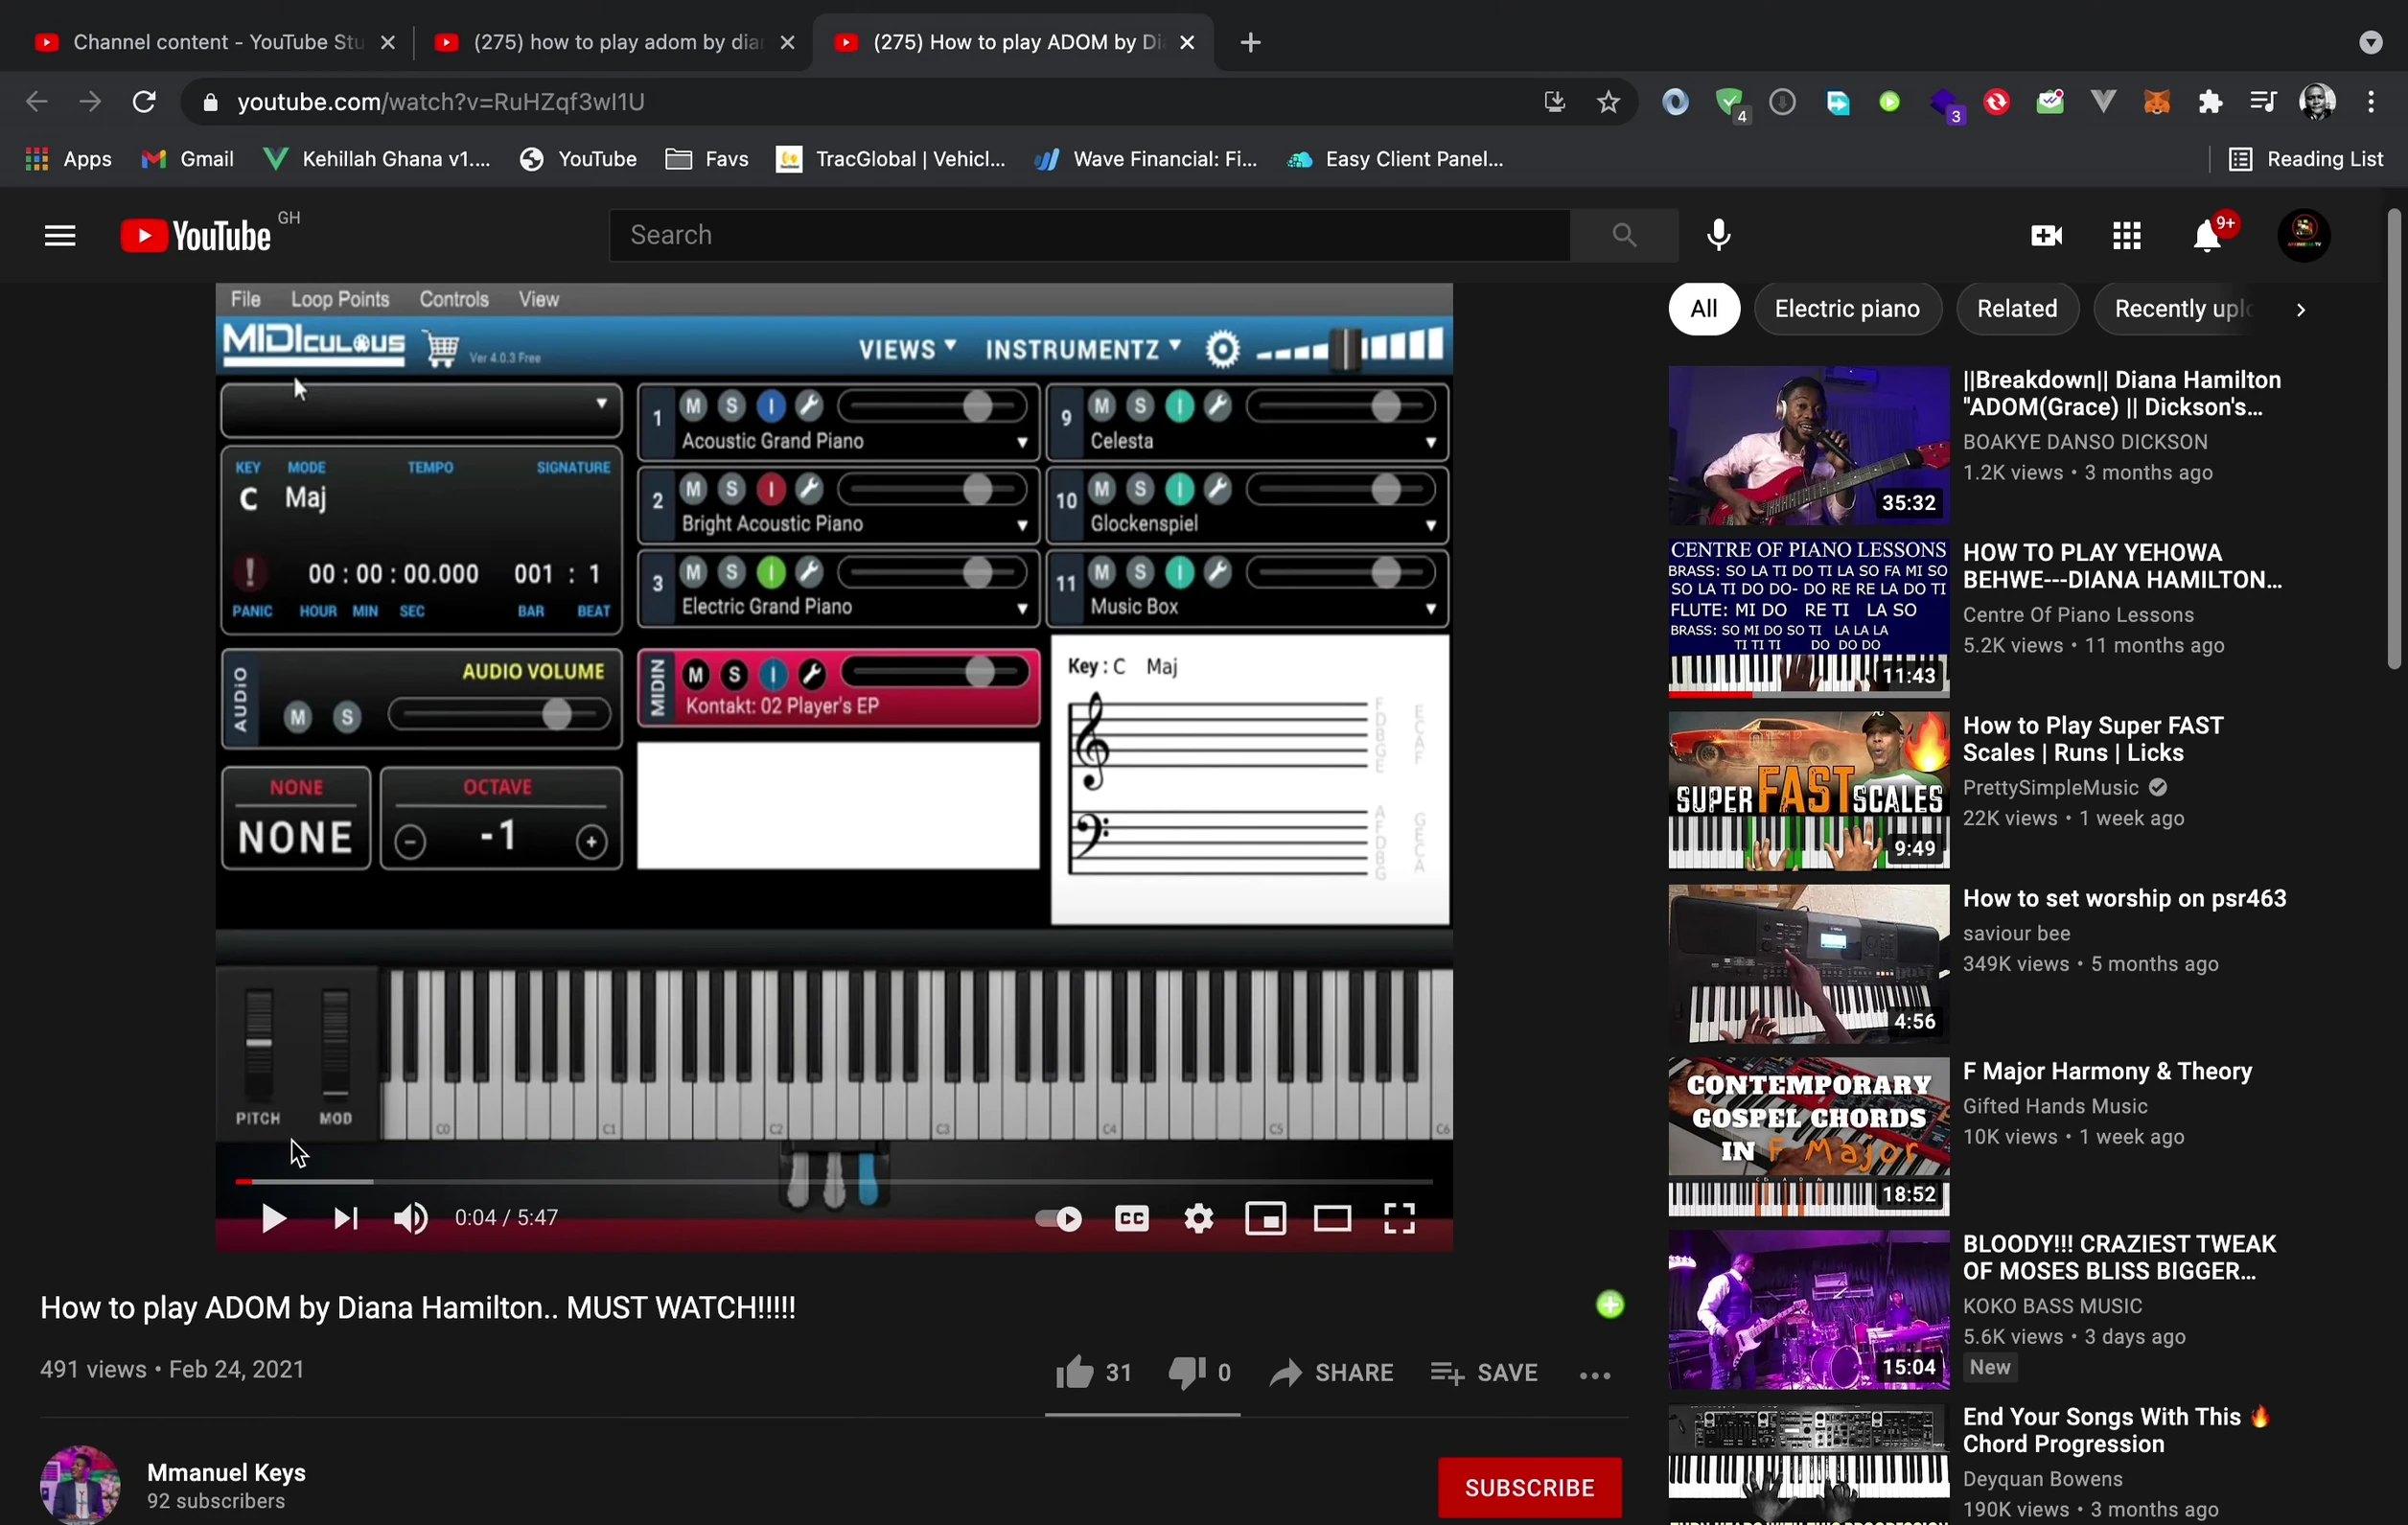The width and height of the screenshot is (2408, 1525).
Task: Select the Electric piano filter chip
Action: pyautogui.click(x=1847, y=309)
